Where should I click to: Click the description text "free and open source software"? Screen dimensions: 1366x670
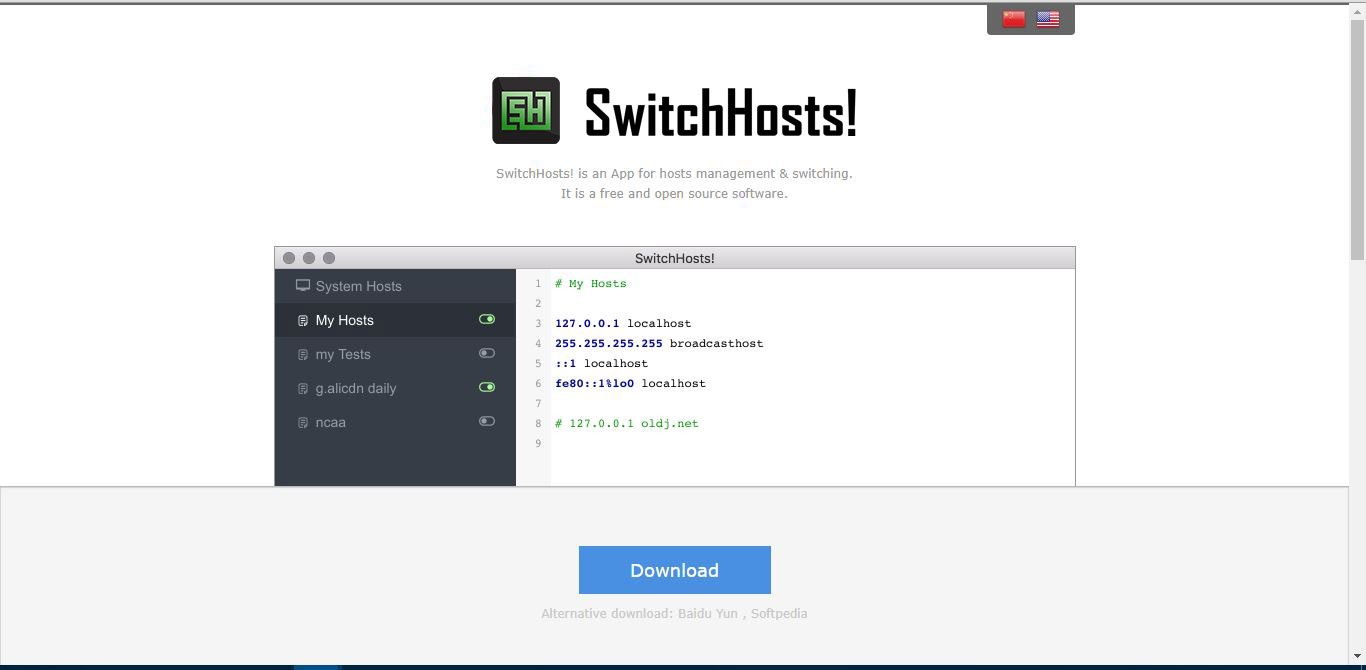pyautogui.click(x=694, y=194)
